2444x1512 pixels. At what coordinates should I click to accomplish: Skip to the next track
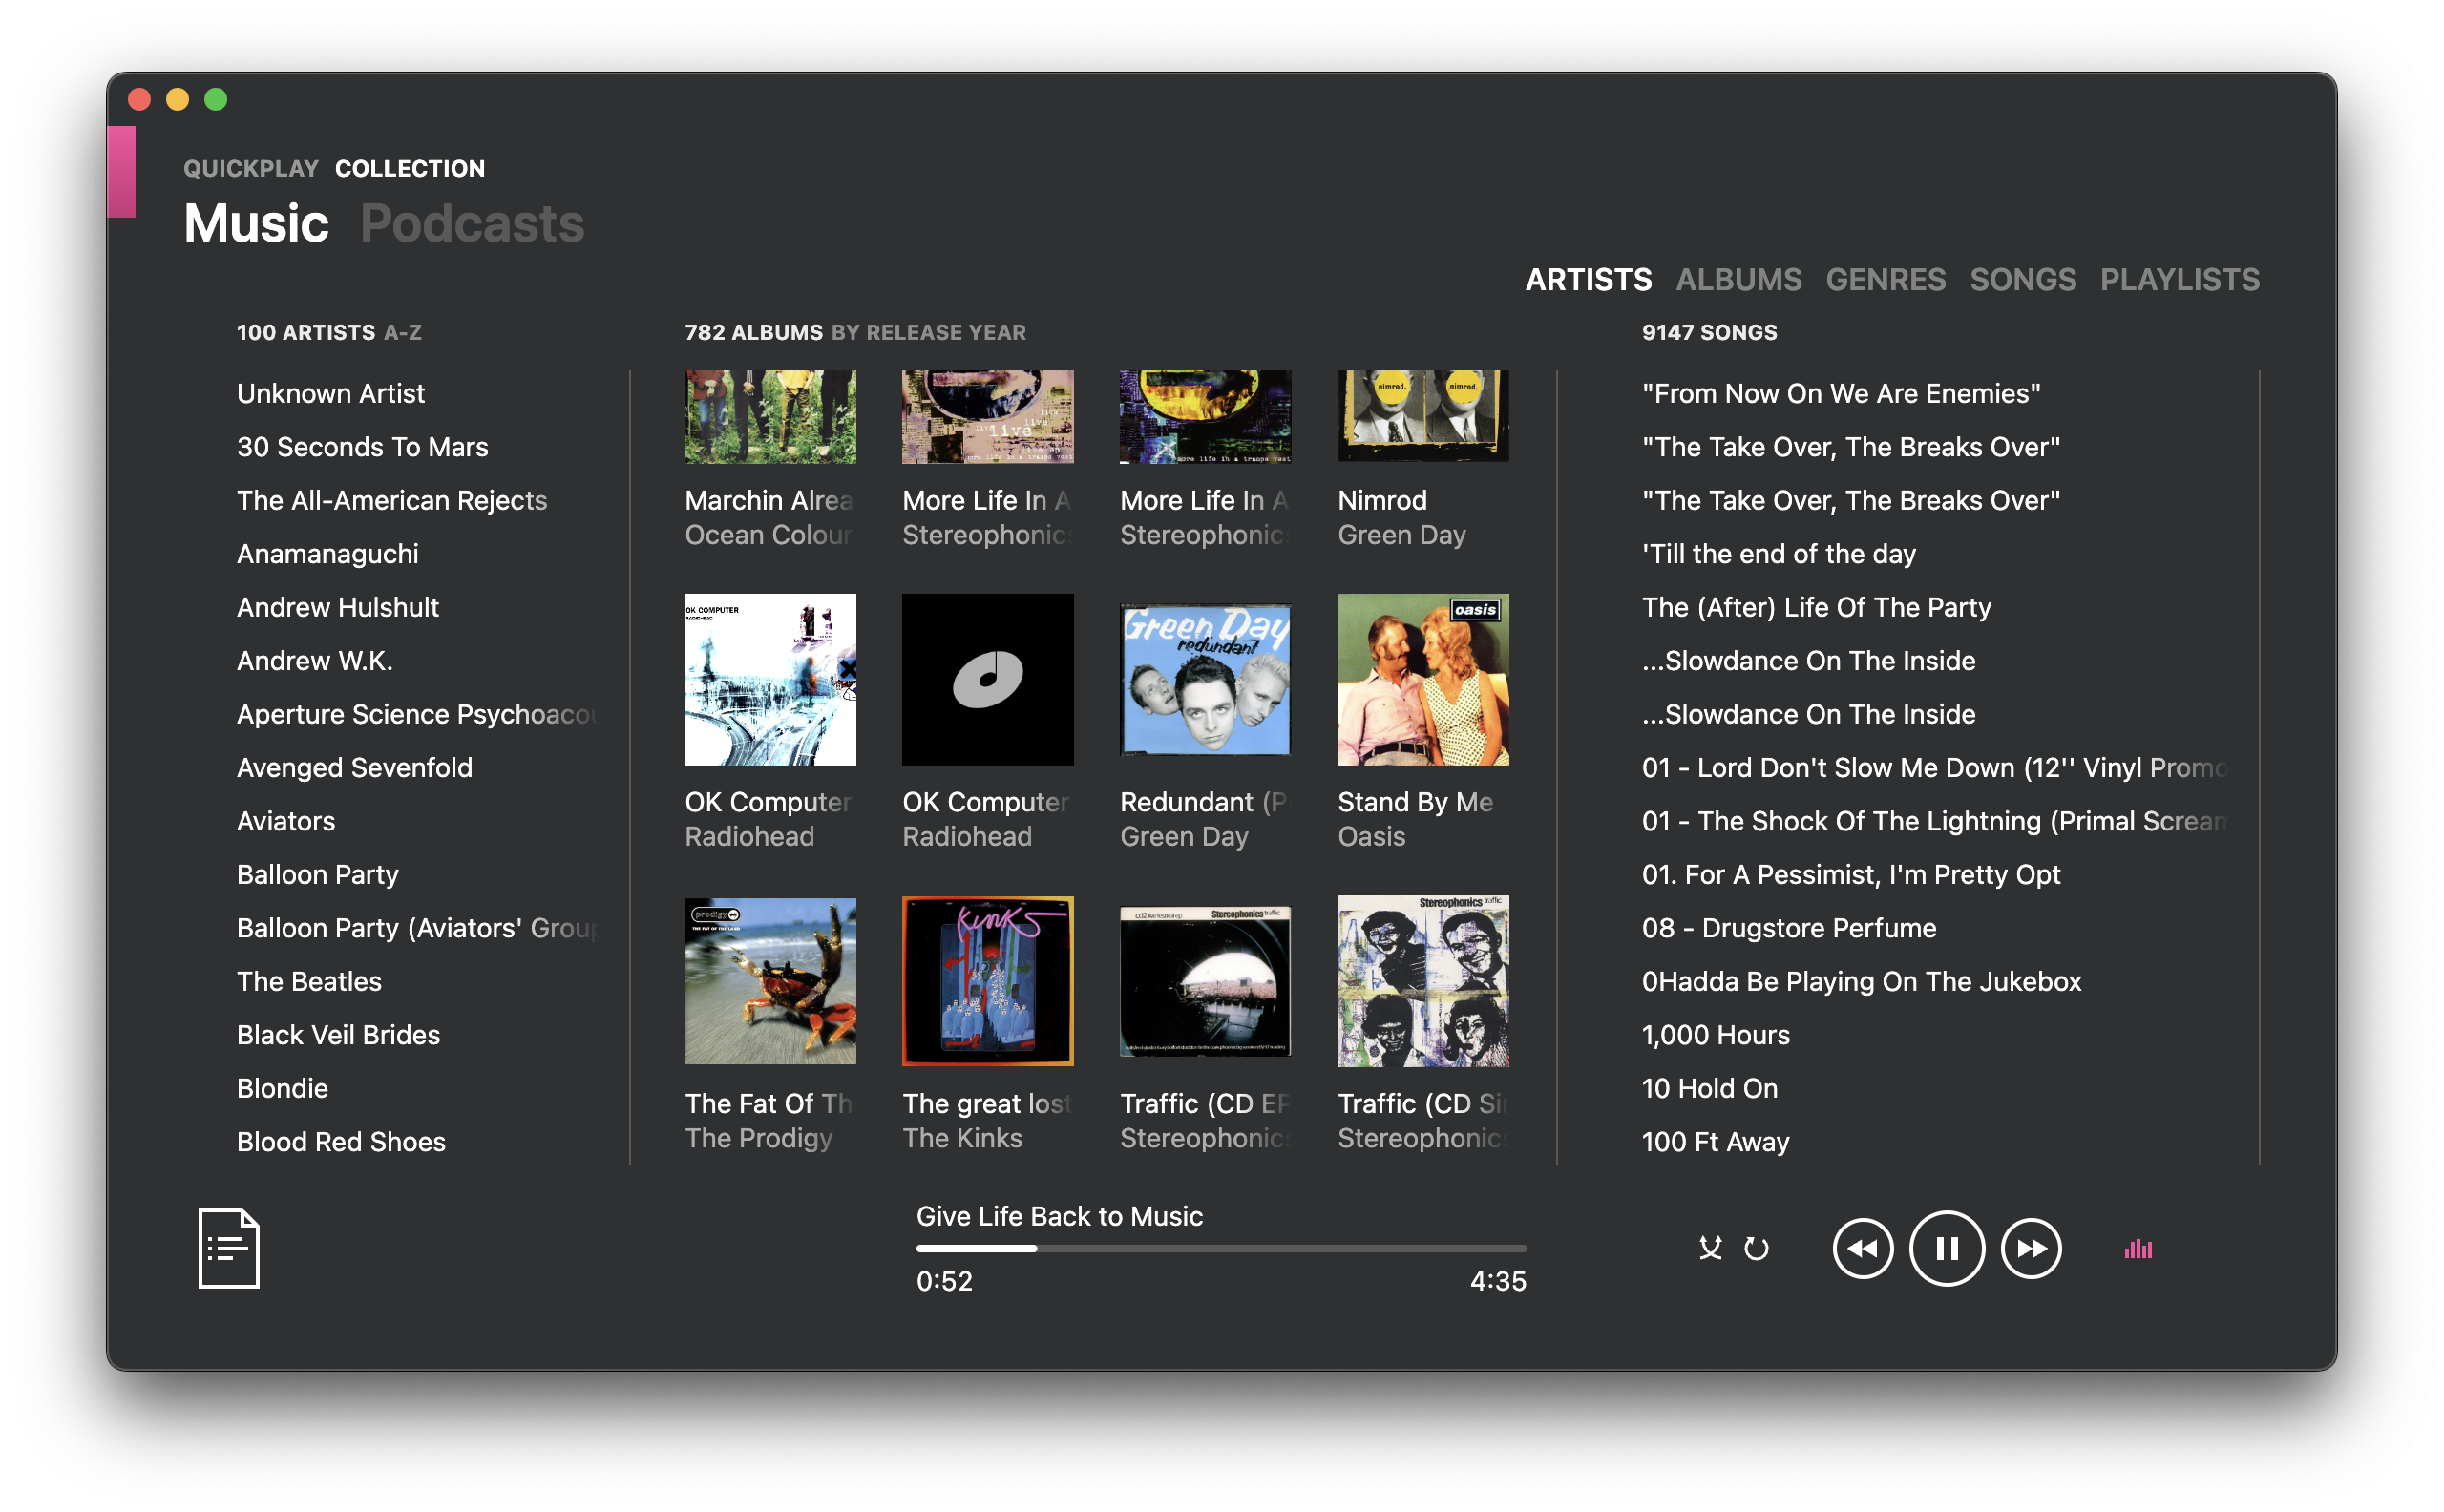coord(2031,1248)
